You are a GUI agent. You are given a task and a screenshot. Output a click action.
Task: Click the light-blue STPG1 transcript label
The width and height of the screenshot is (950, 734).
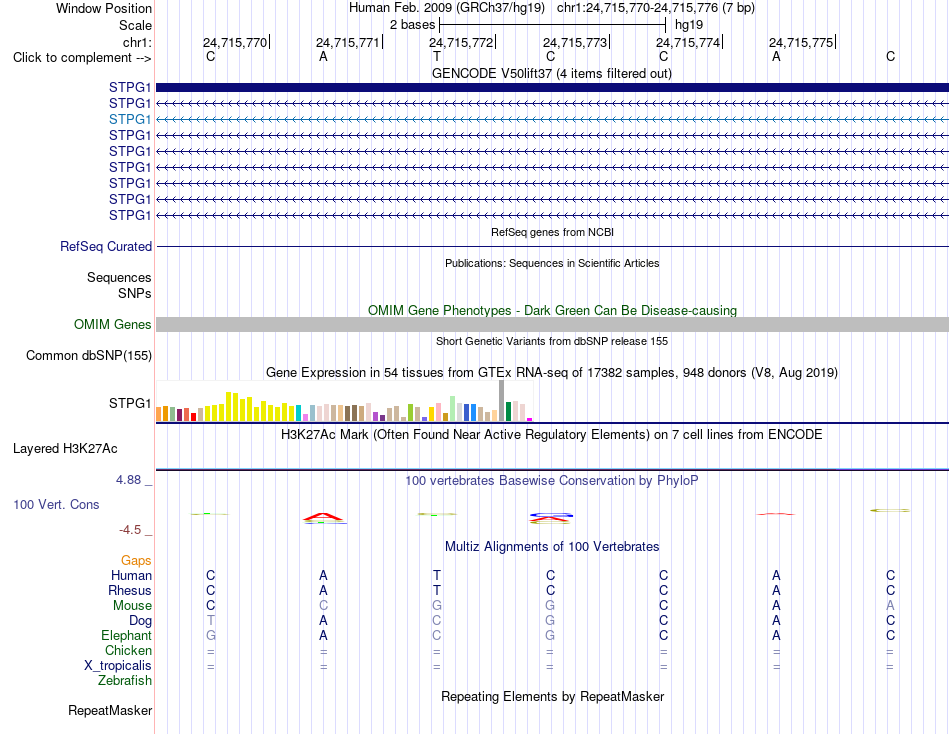(130, 119)
